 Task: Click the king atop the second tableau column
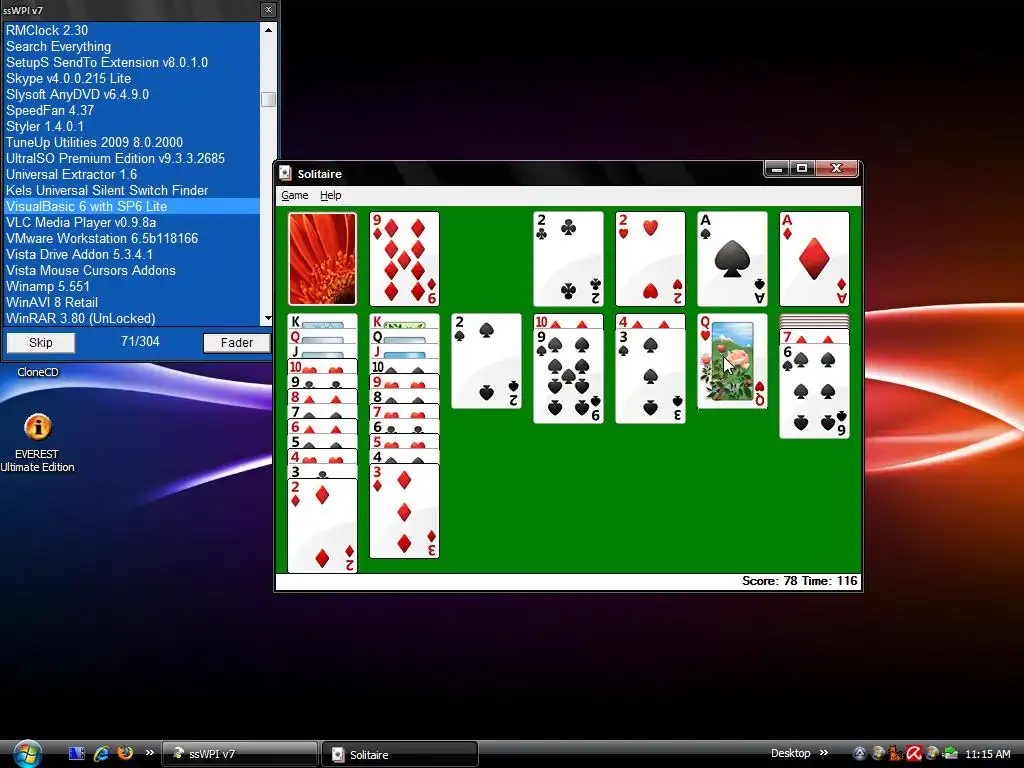404,321
